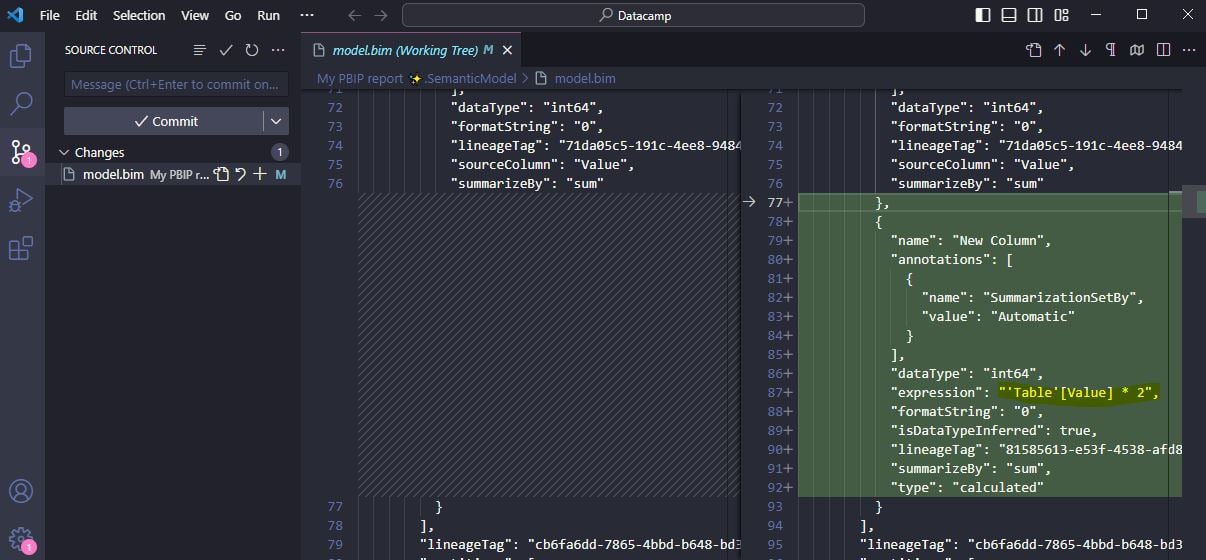Open the Search view in activity bar
The image size is (1206, 560).
pyautogui.click(x=21, y=103)
